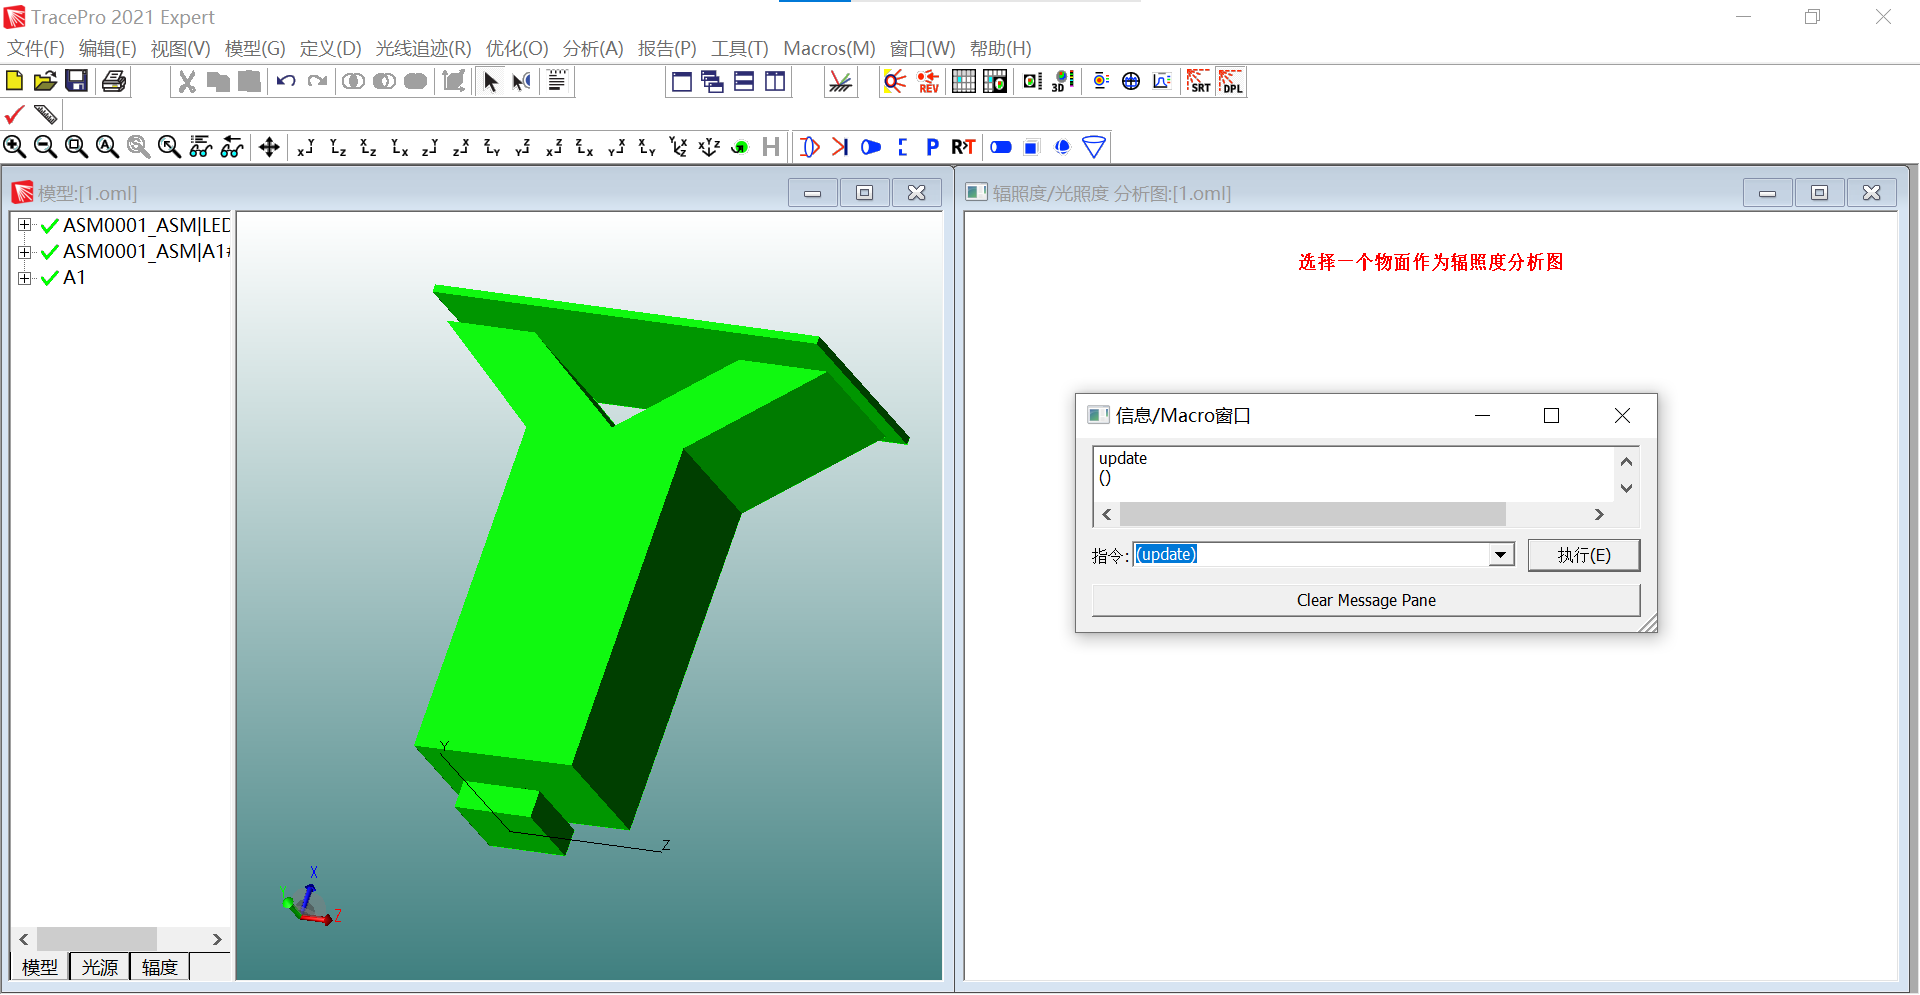Open the 指令 command dropdown arrow
The width and height of the screenshot is (1920, 995).
pos(1500,555)
